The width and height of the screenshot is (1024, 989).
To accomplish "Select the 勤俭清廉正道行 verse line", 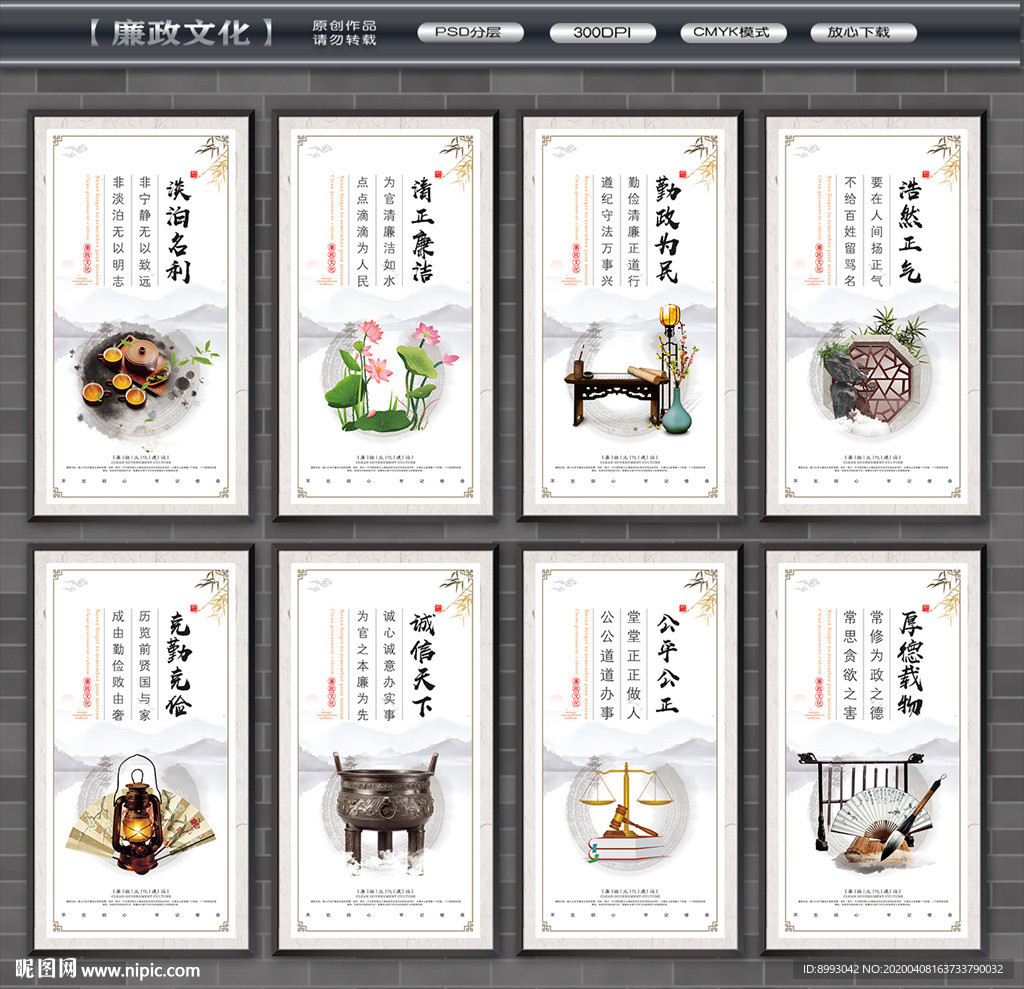I will tap(633, 231).
